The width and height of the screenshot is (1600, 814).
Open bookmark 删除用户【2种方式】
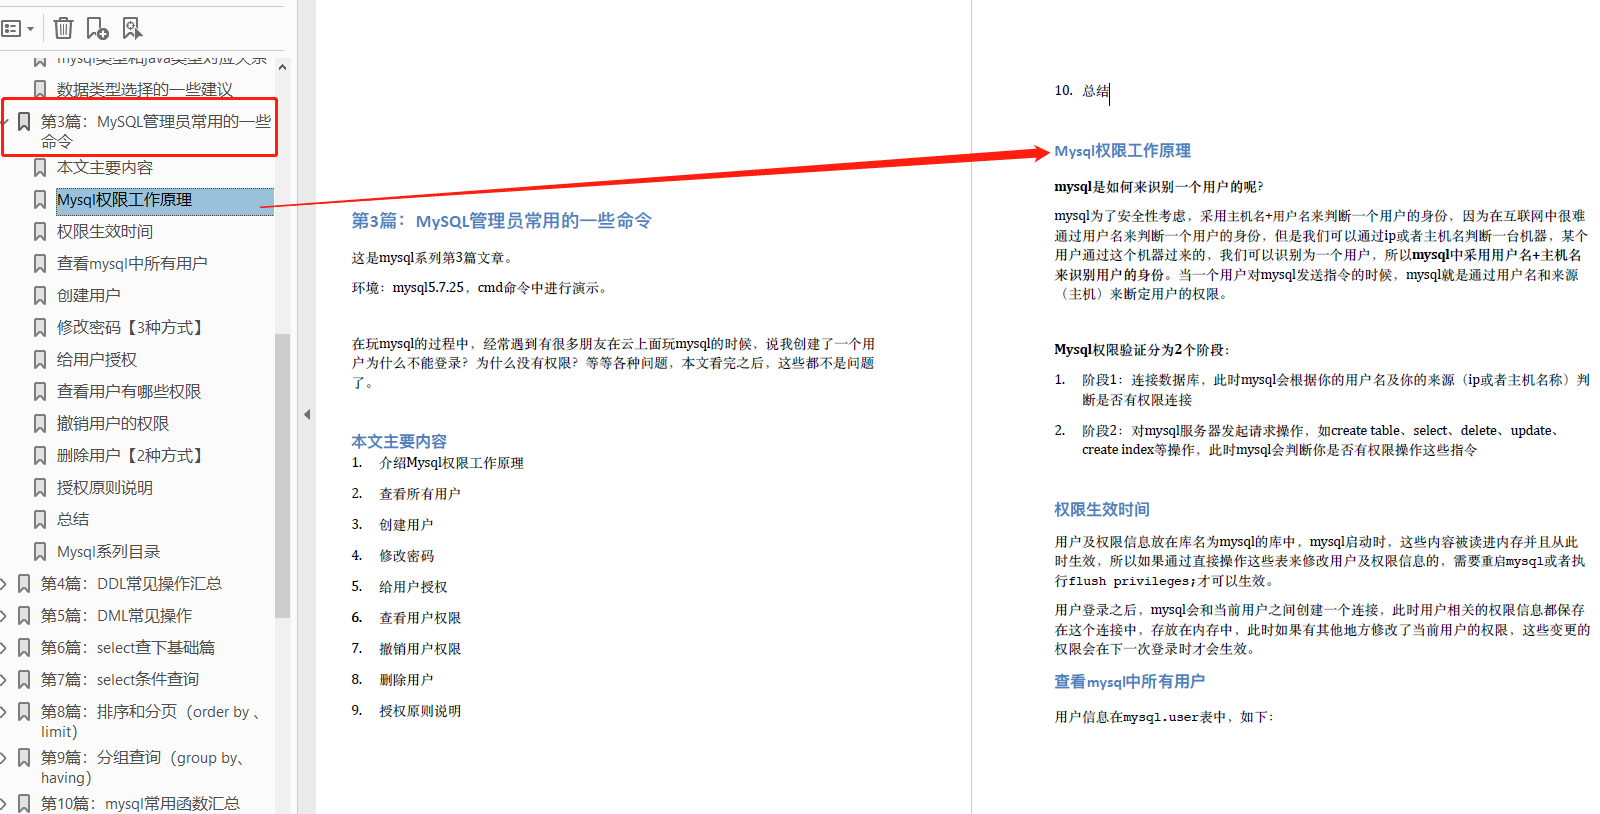[x=132, y=456]
